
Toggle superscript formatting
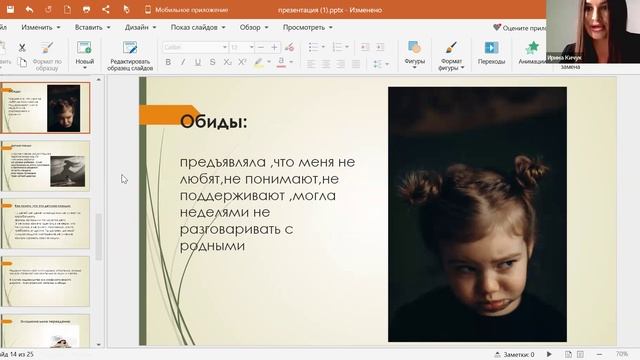point(242,62)
